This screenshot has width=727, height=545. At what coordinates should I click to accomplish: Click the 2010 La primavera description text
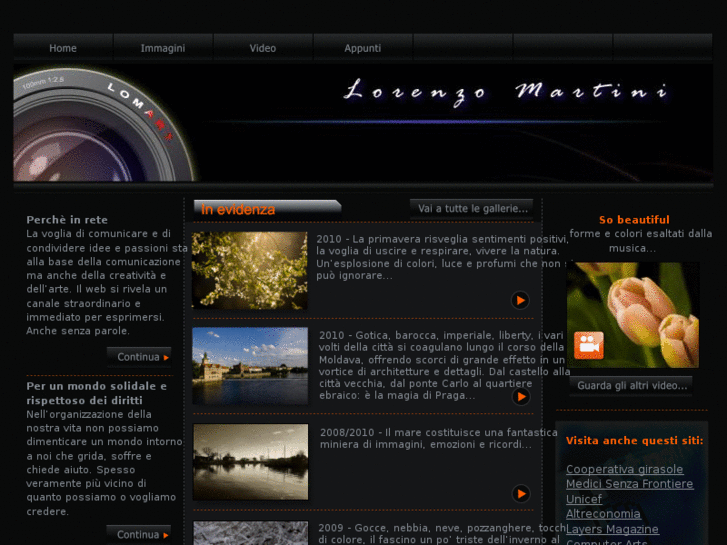pyautogui.click(x=442, y=257)
